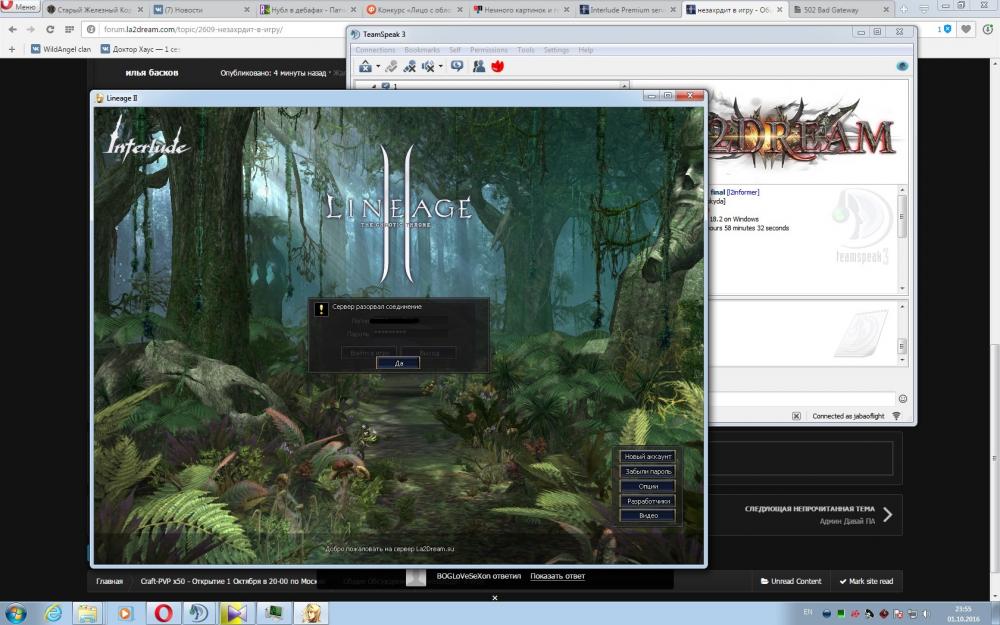Click the Показать ответ link
Viewport: 1000px width, 625px height.
[x=557, y=576]
